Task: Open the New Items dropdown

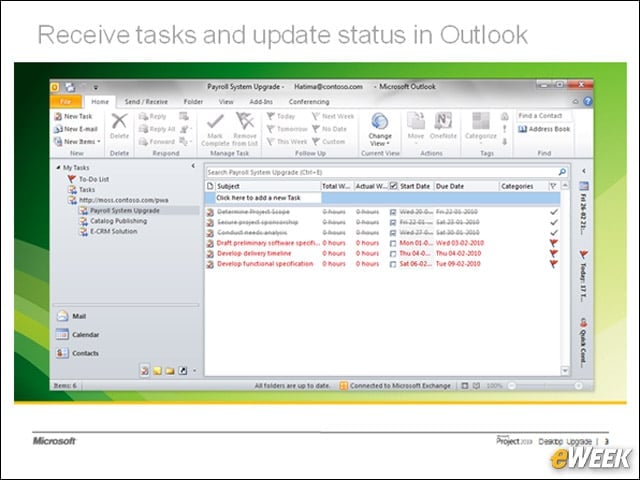Action: 78,142
